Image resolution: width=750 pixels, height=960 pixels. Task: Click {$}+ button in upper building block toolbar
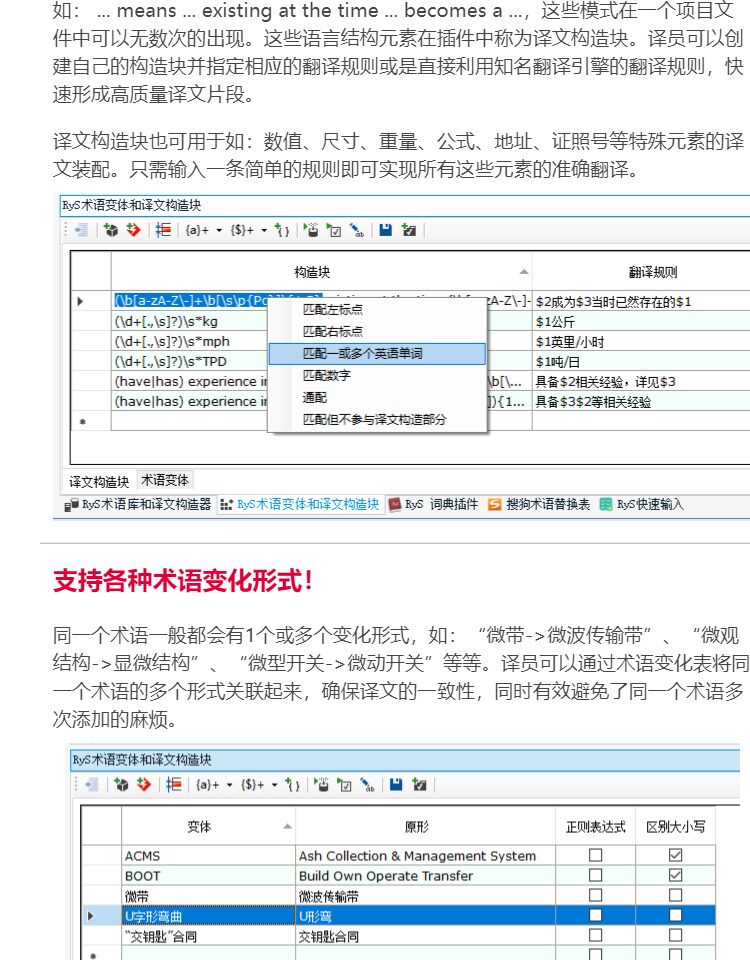point(242,230)
